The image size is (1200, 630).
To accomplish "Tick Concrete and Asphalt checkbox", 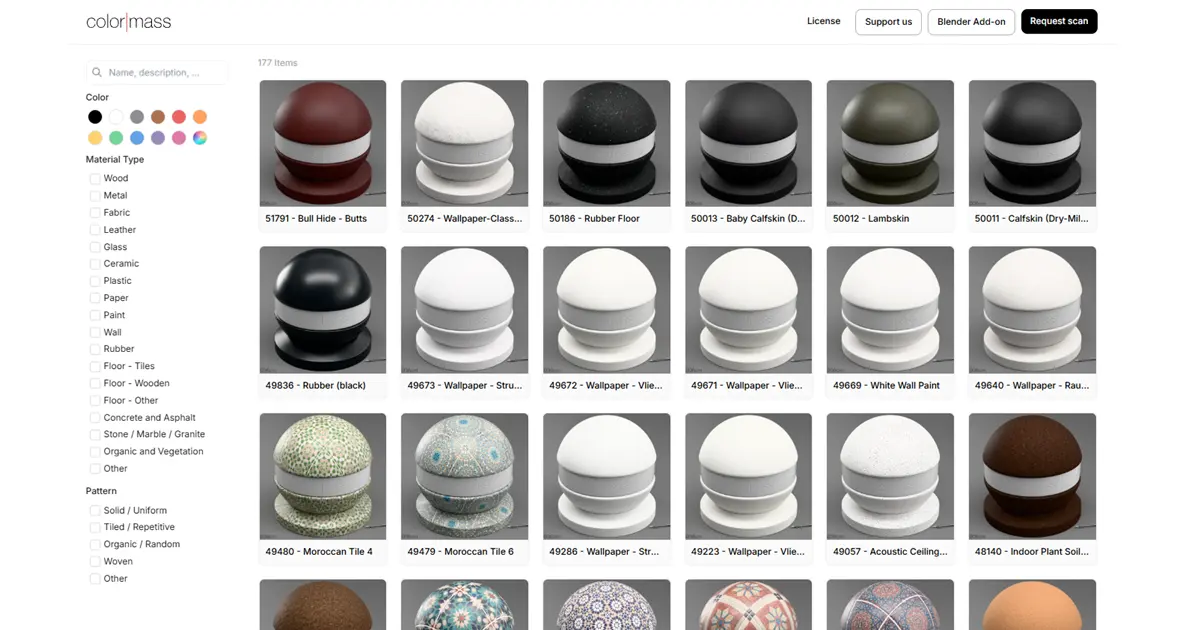I will pyautogui.click(x=95, y=418).
